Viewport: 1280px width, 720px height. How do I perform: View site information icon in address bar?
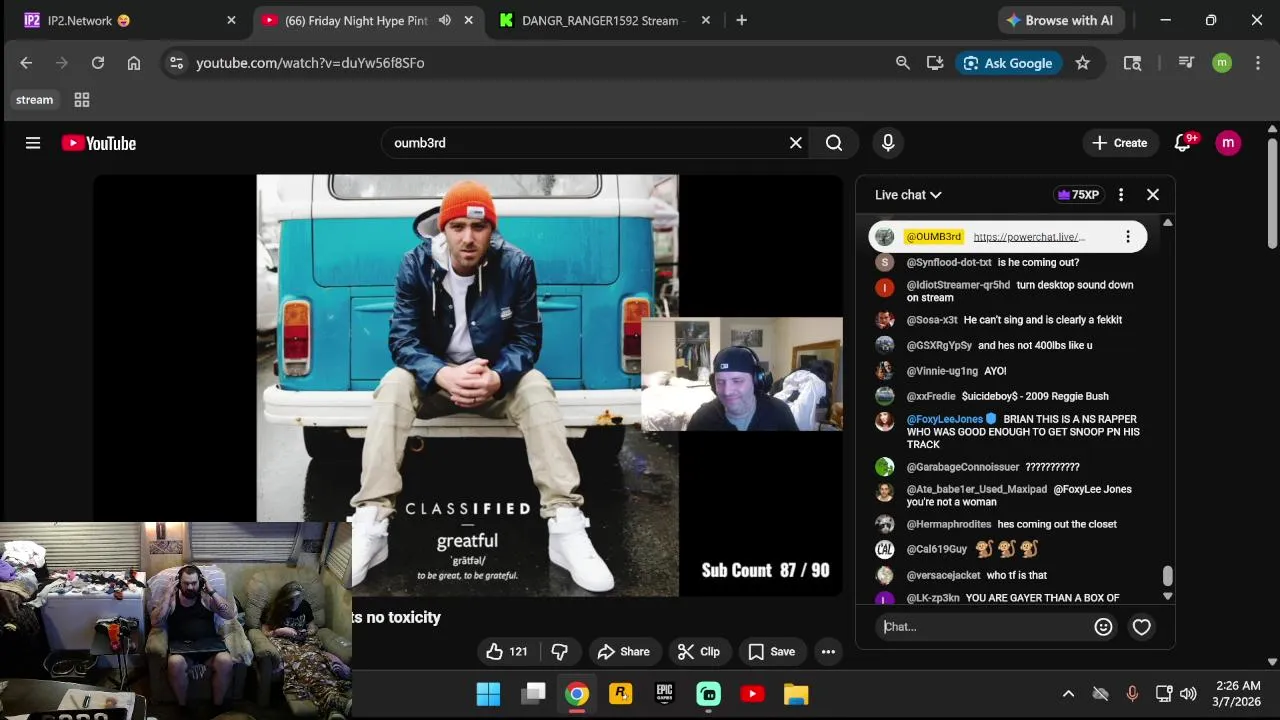(x=176, y=63)
